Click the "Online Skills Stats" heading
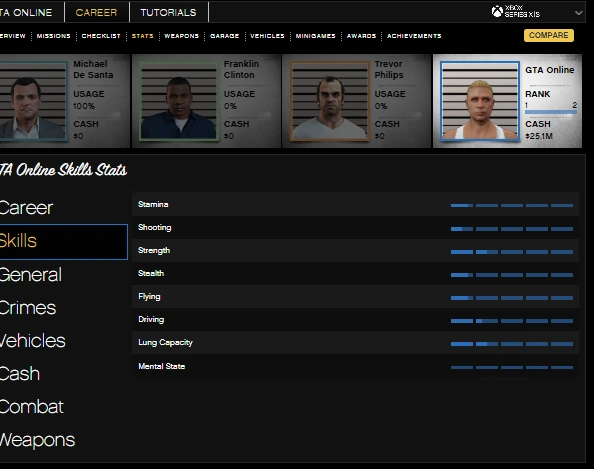This screenshot has width=594, height=469. [x=72, y=170]
